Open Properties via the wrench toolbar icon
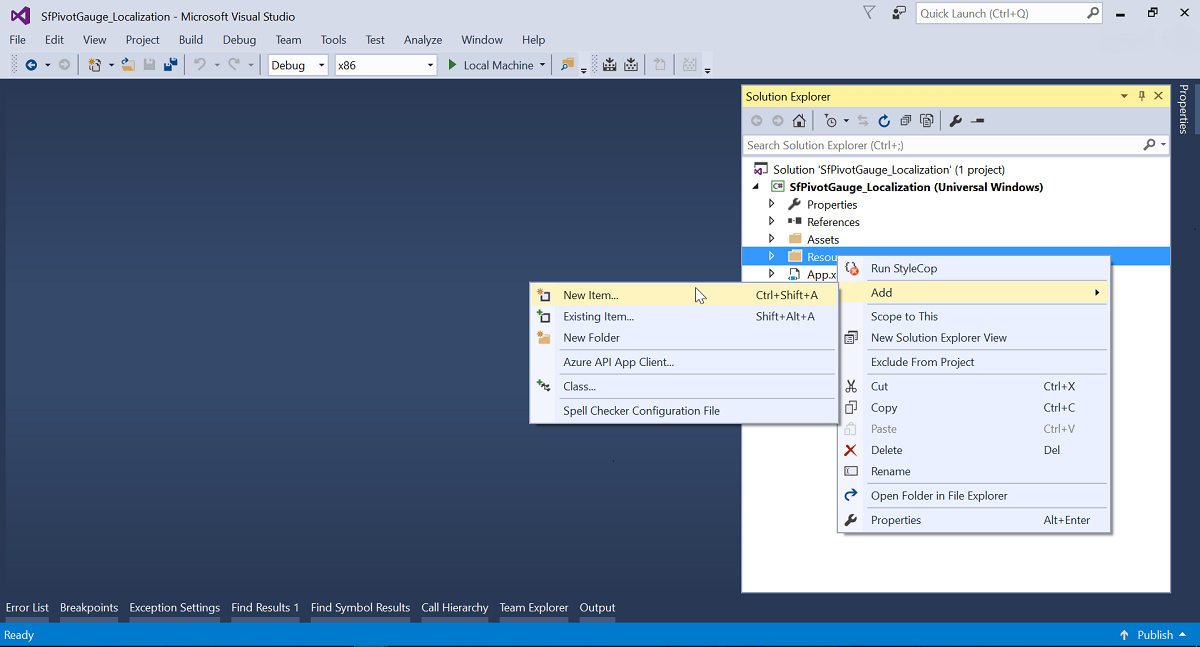Screen dimensions: 1200x647 click(x=955, y=121)
